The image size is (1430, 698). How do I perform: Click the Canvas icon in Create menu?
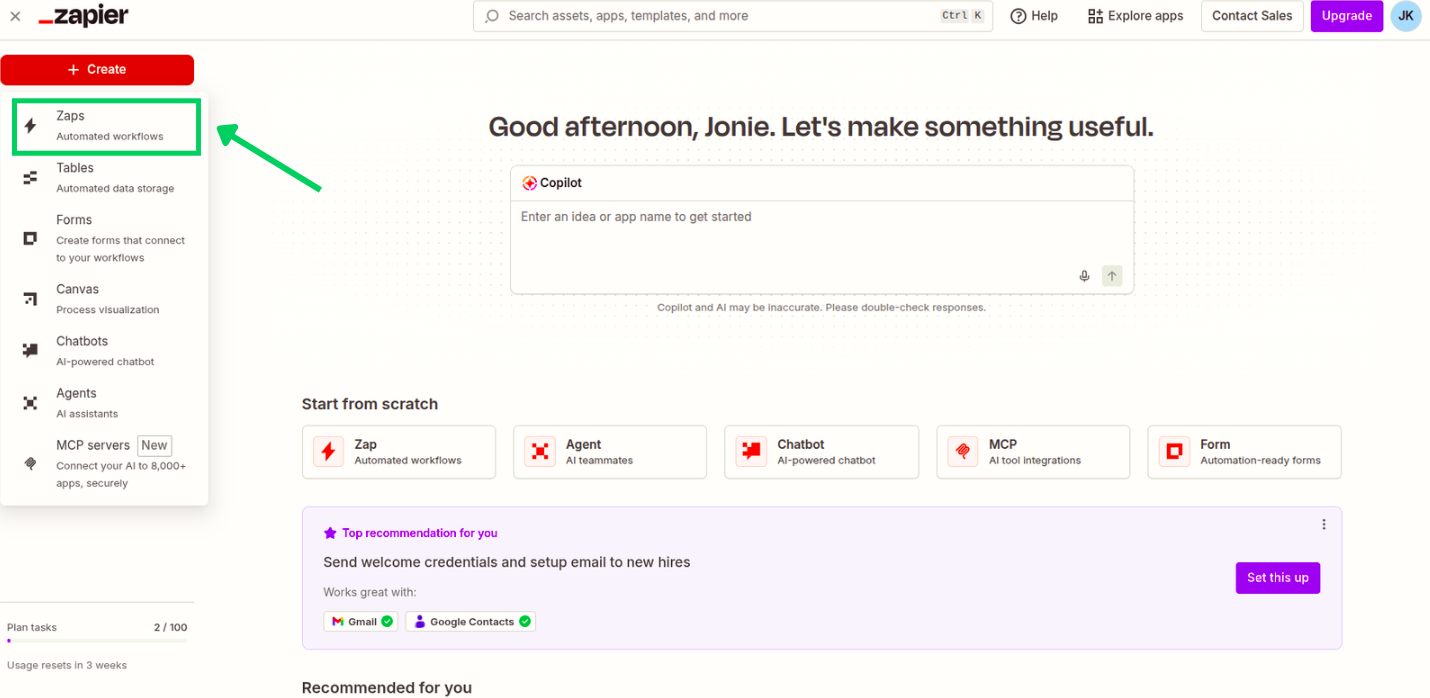(x=30, y=299)
